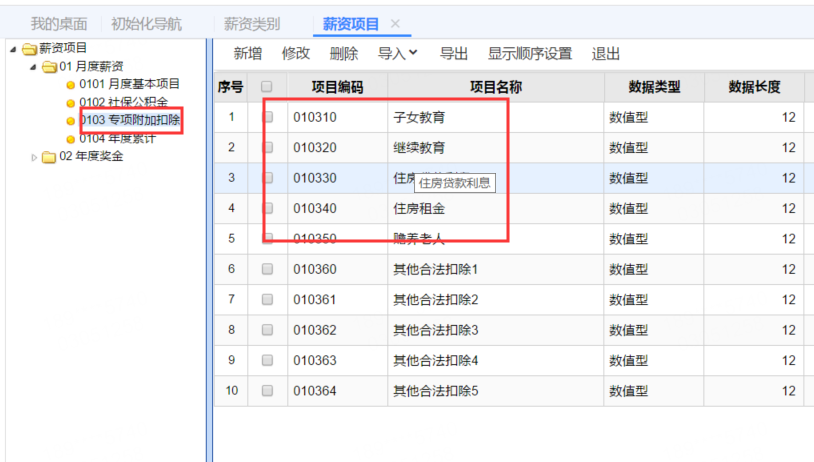The height and width of the screenshot is (462, 814).
Task: Select tree item 0104 年度累计
Action: 117,139
